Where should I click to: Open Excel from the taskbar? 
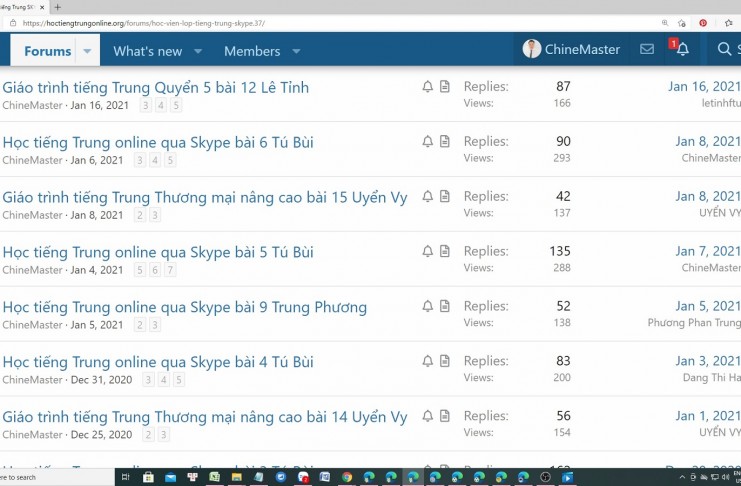[214, 477]
